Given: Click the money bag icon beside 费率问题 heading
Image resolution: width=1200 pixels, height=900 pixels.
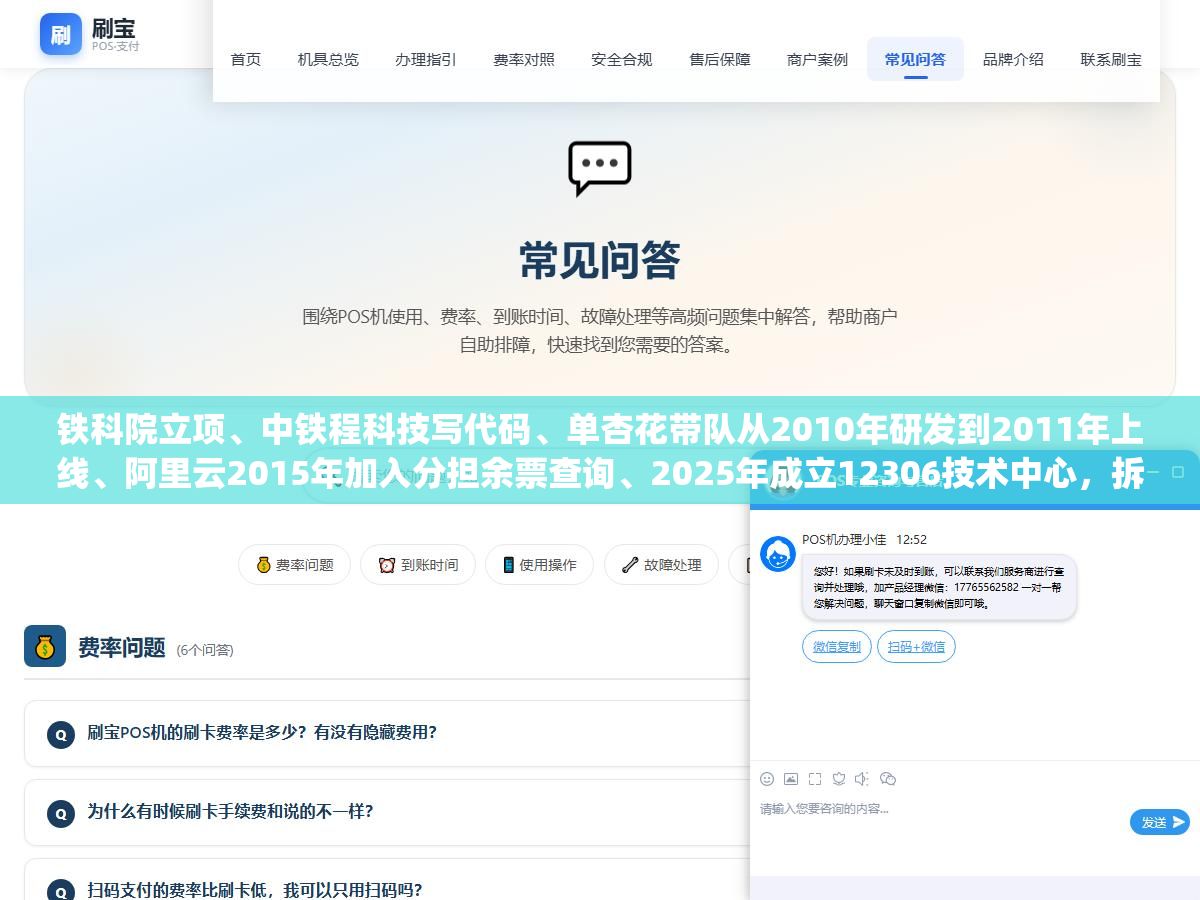Looking at the screenshot, I should pyautogui.click(x=45, y=646).
